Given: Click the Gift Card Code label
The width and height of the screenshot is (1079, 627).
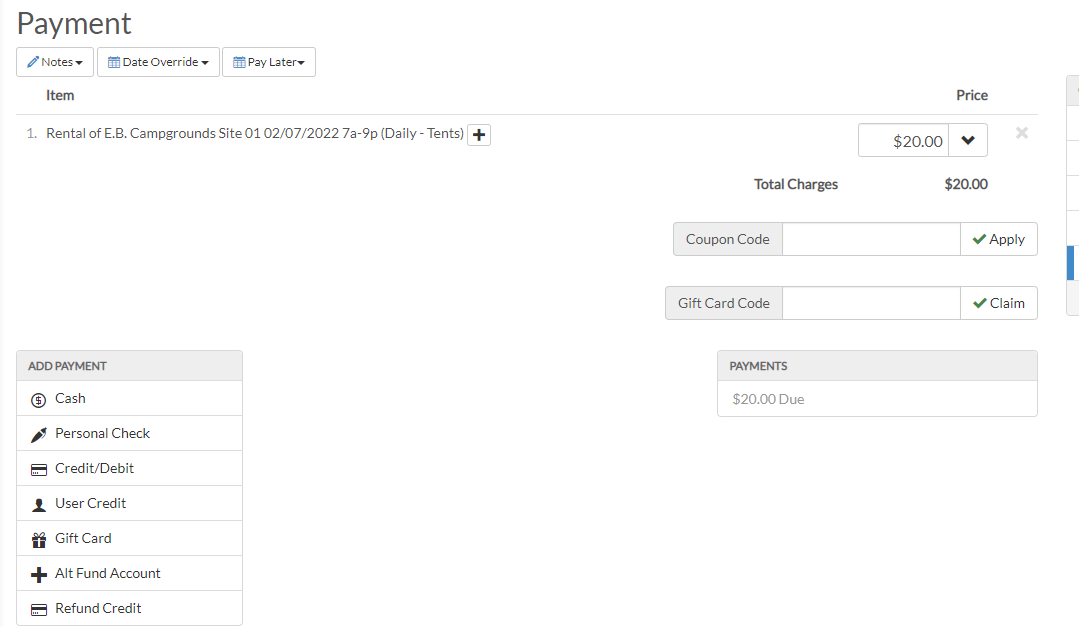Looking at the screenshot, I should click(x=724, y=303).
